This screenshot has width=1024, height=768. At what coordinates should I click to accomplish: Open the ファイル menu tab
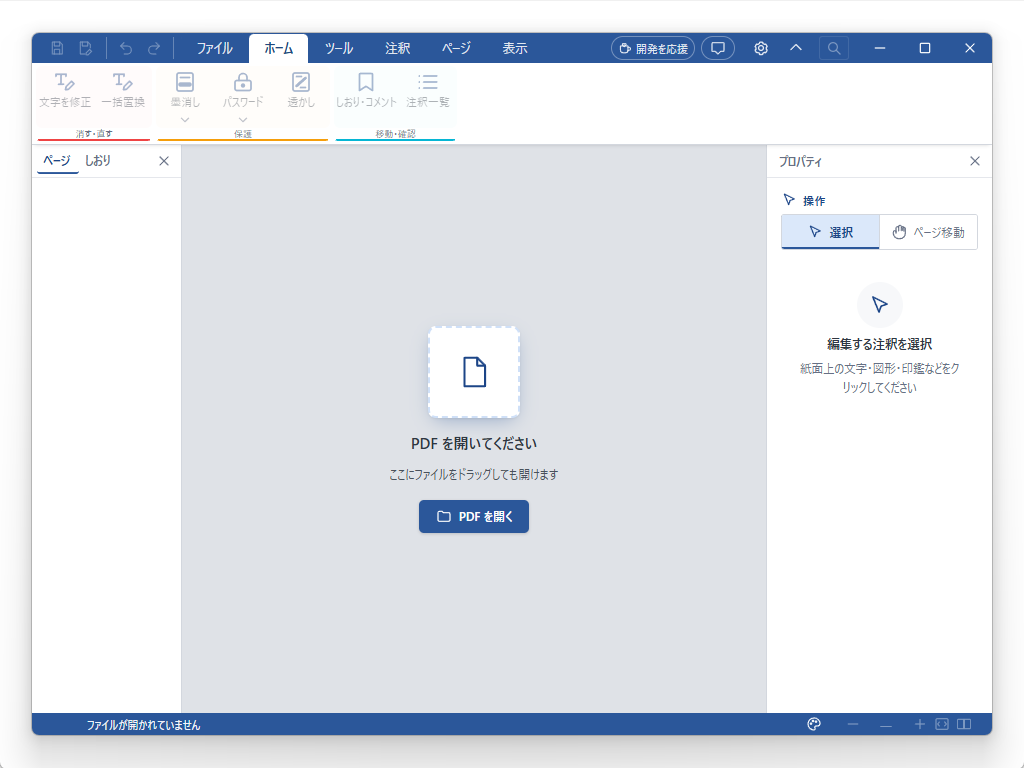[x=214, y=48]
